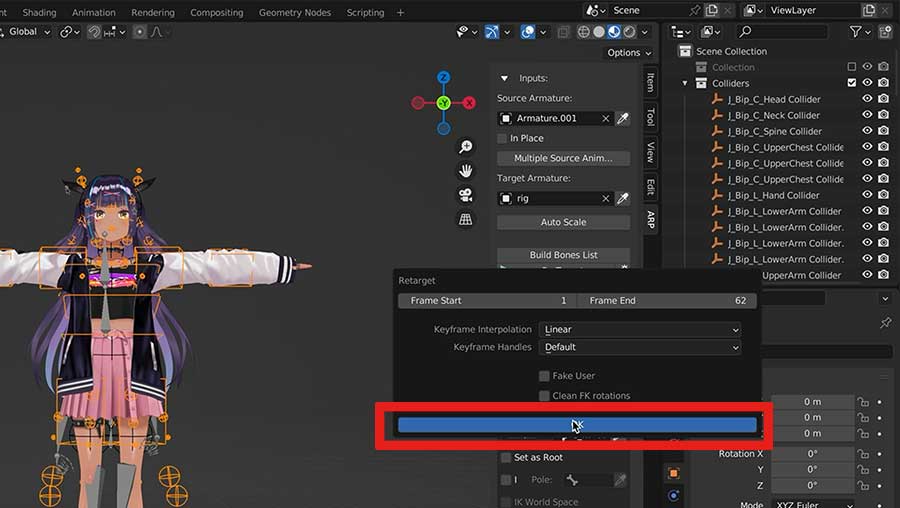Toggle the viewport overlays icon
Viewport: 900px width, 508px height.
pos(528,32)
